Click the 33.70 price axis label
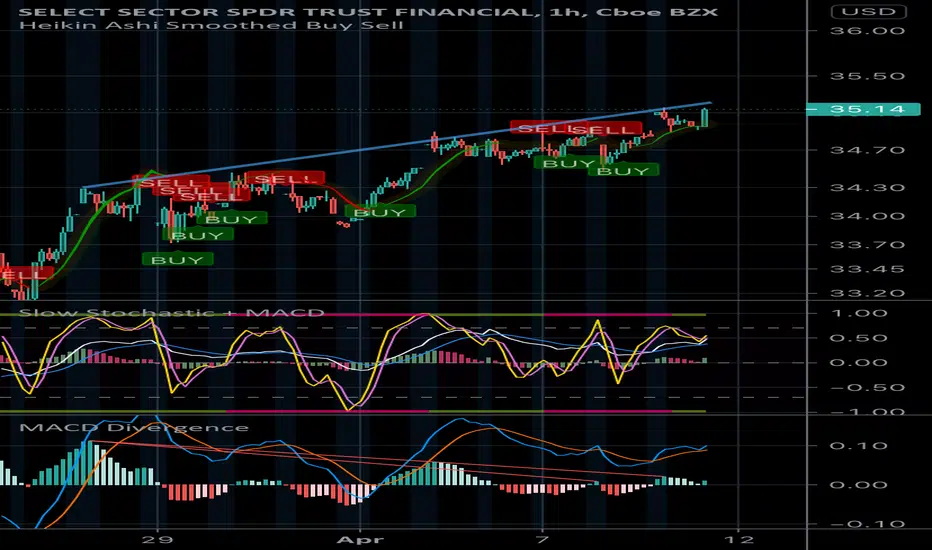 click(867, 244)
